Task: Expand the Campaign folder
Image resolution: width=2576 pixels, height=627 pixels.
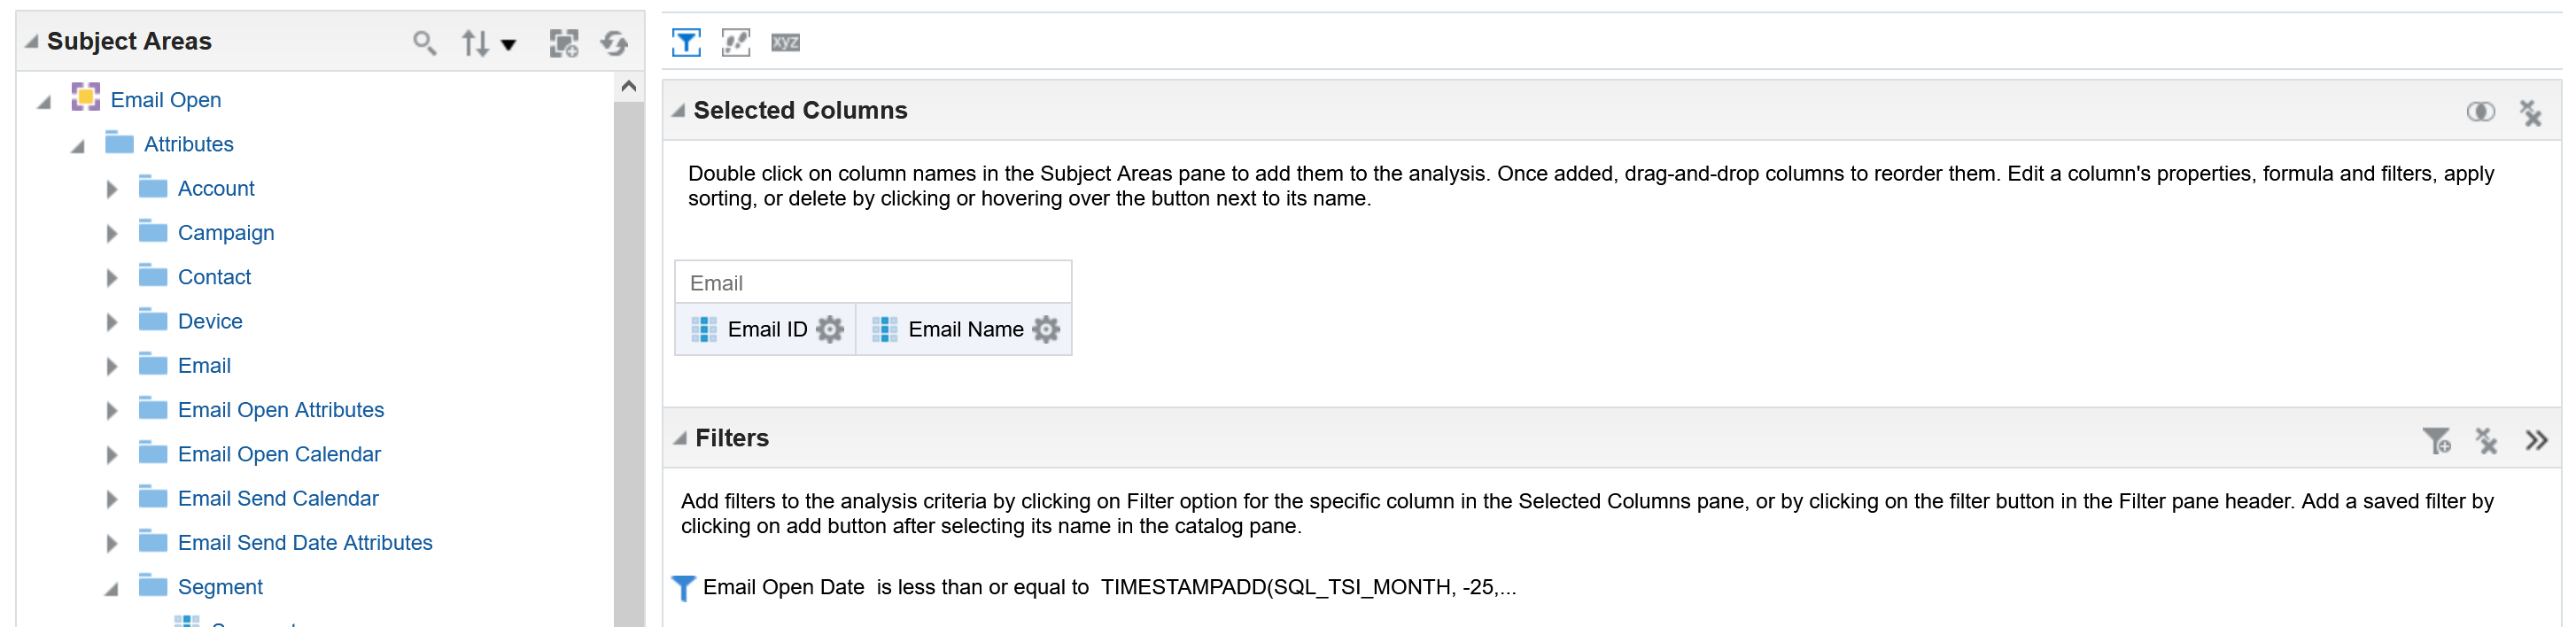Action: coord(112,234)
